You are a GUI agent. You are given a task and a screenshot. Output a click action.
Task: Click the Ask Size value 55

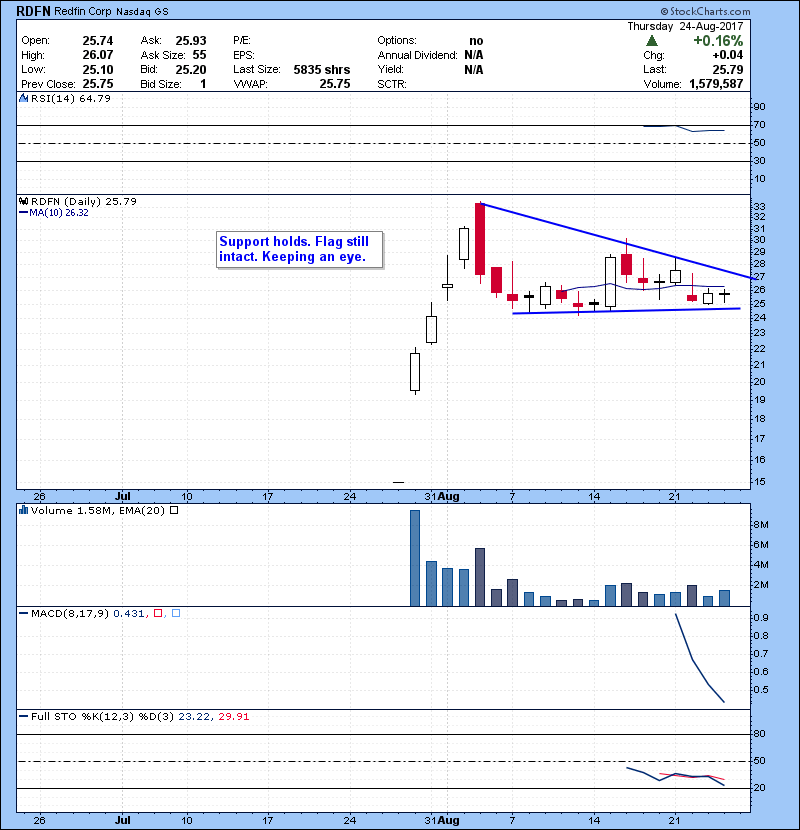click(x=200, y=55)
